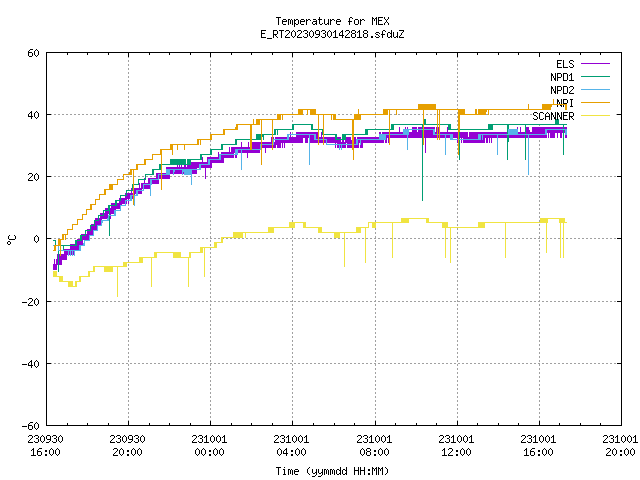Click the SCANNER legend label
Image resolution: width=640 pixels, height=480 pixels.
pyautogui.click(x=553, y=116)
